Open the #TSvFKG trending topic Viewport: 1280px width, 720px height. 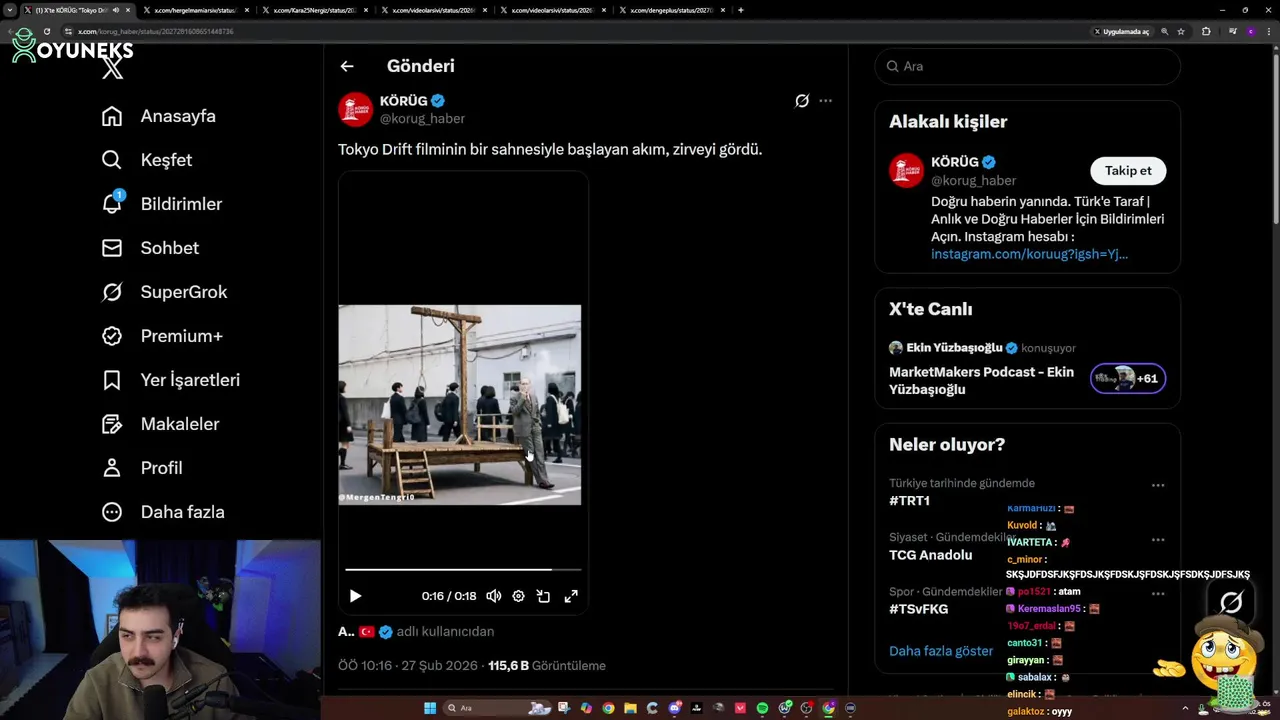coord(918,609)
